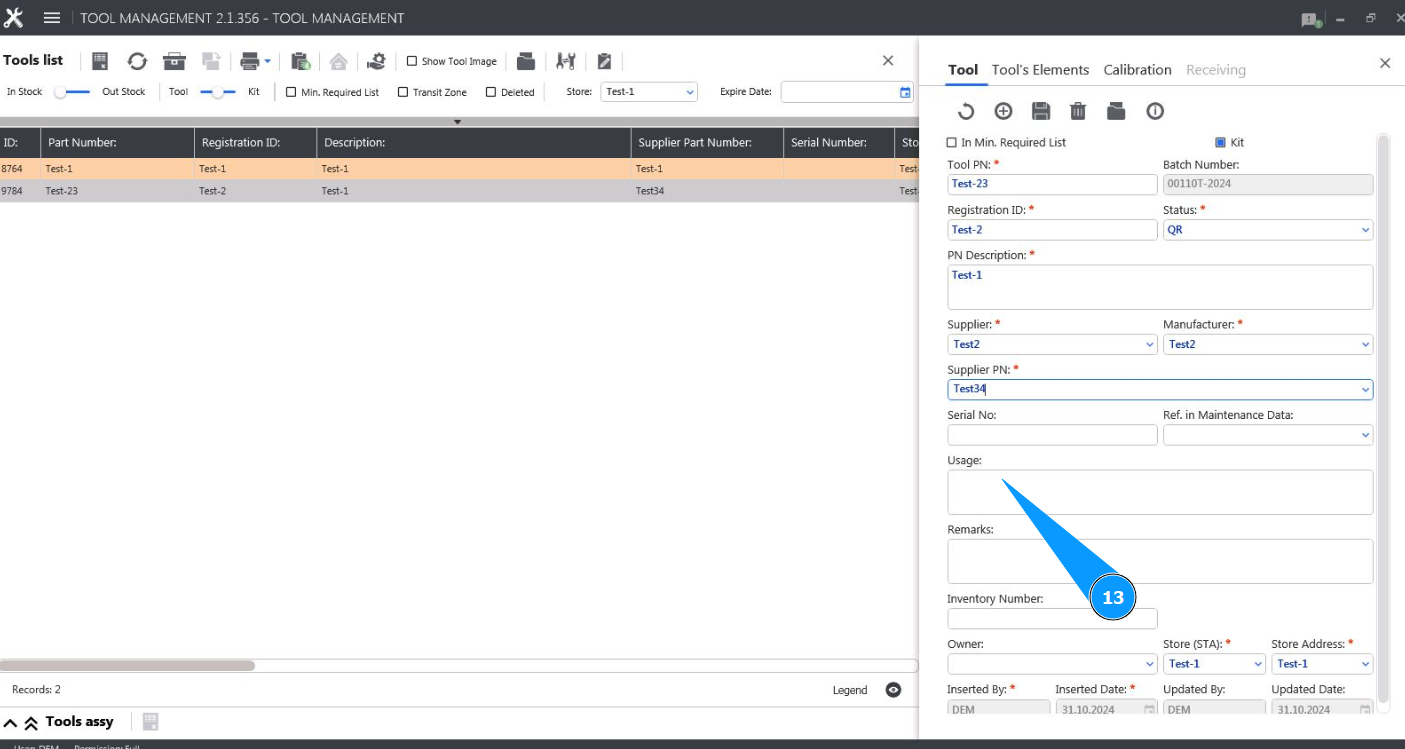Uncheck the Kit checkbox in Tool panel

coord(1221,143)
